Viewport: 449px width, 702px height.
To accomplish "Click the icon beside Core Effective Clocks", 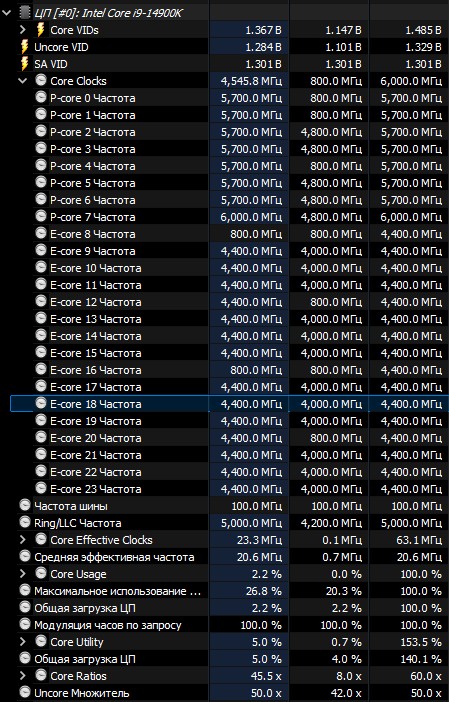I will 41,540.
